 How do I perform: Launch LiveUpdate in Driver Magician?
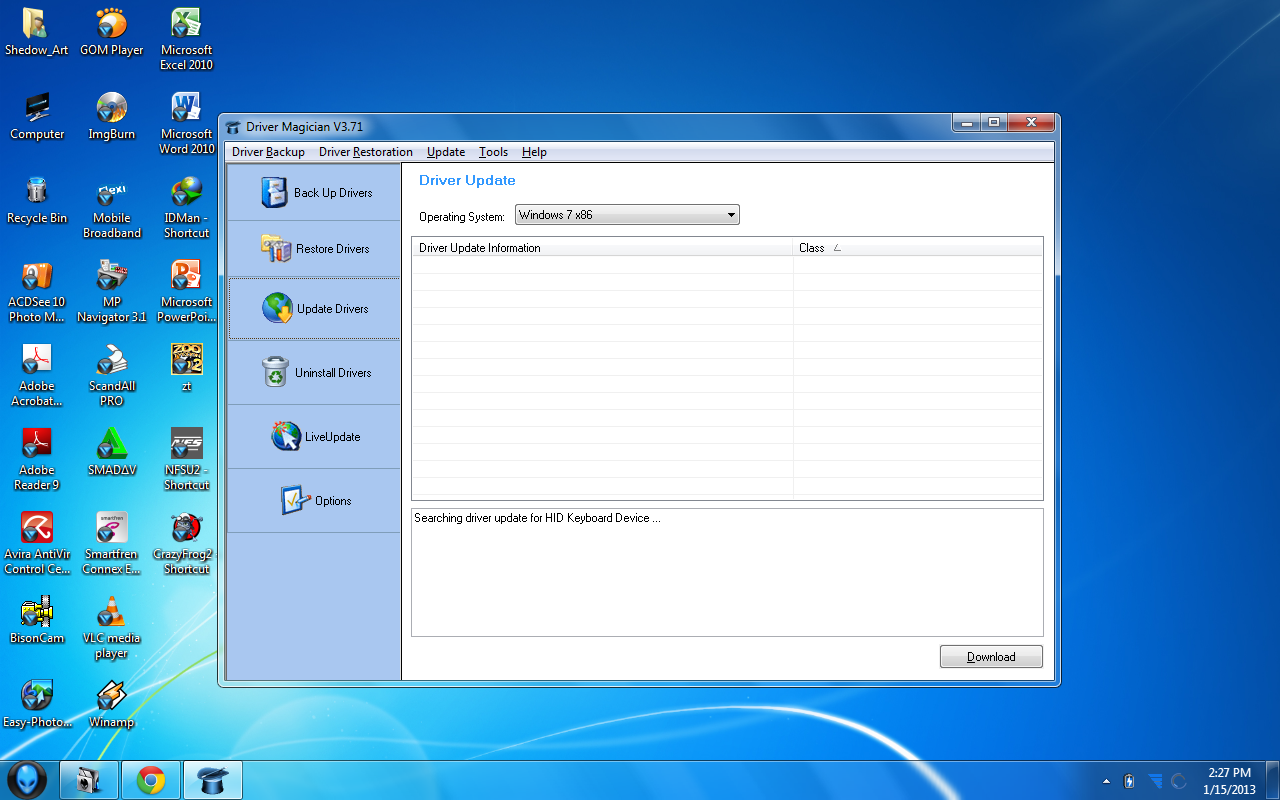[314, 436]
